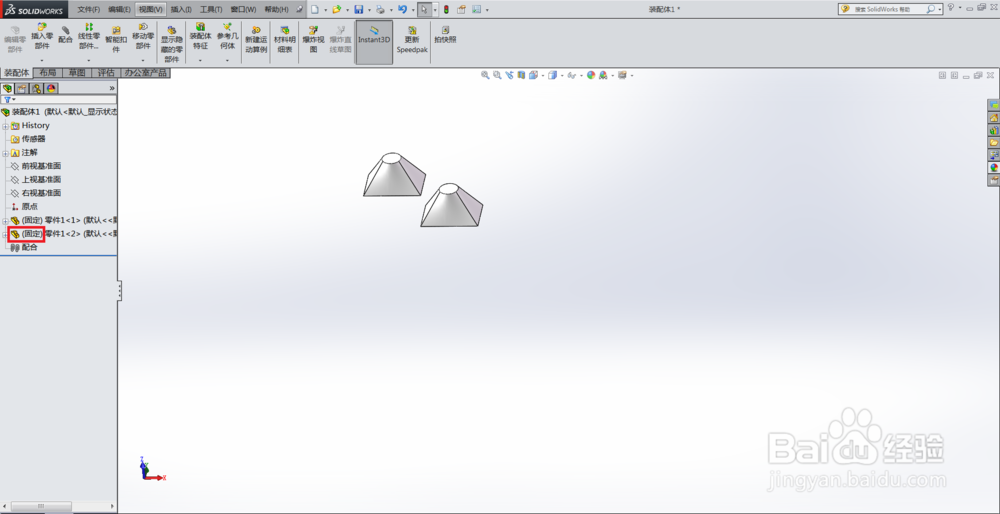The image size is (1000, 514).
Task: Open dropdown arrow under 线性零部件
Action: [89, 61]
